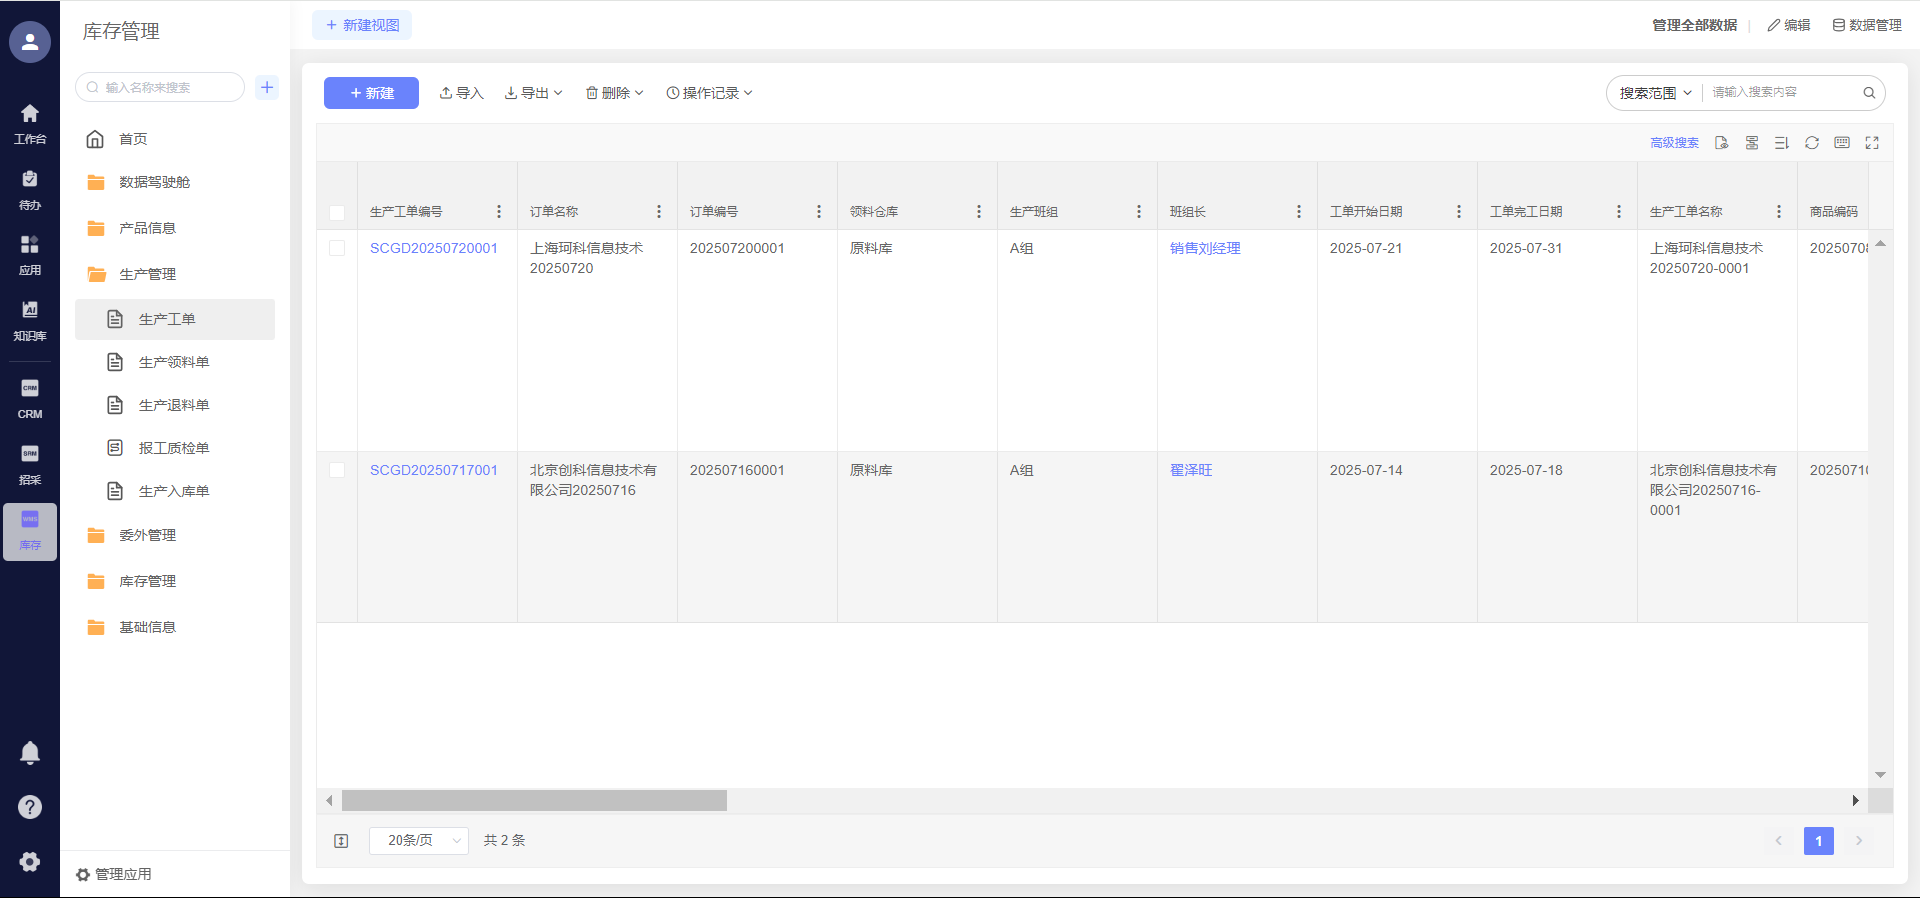The width and height of the screenshot is (1920, 898).
Task: Check the row SCGD20250717001 checkbox
Action: click(337, 470)
